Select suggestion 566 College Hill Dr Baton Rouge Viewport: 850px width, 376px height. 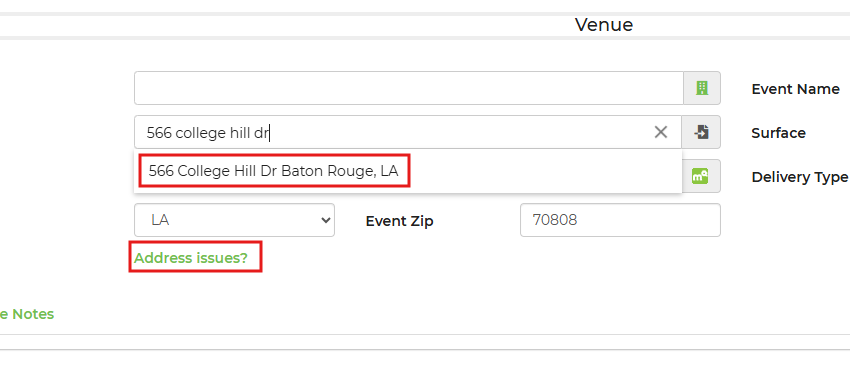click(x=274, y=171)
